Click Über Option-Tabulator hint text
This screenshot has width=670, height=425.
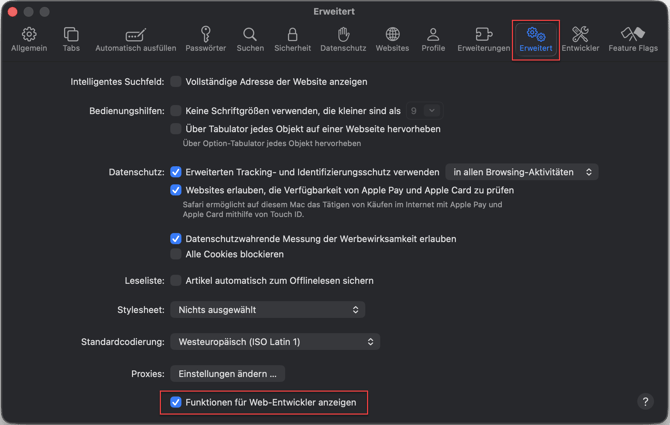[272, 144]
